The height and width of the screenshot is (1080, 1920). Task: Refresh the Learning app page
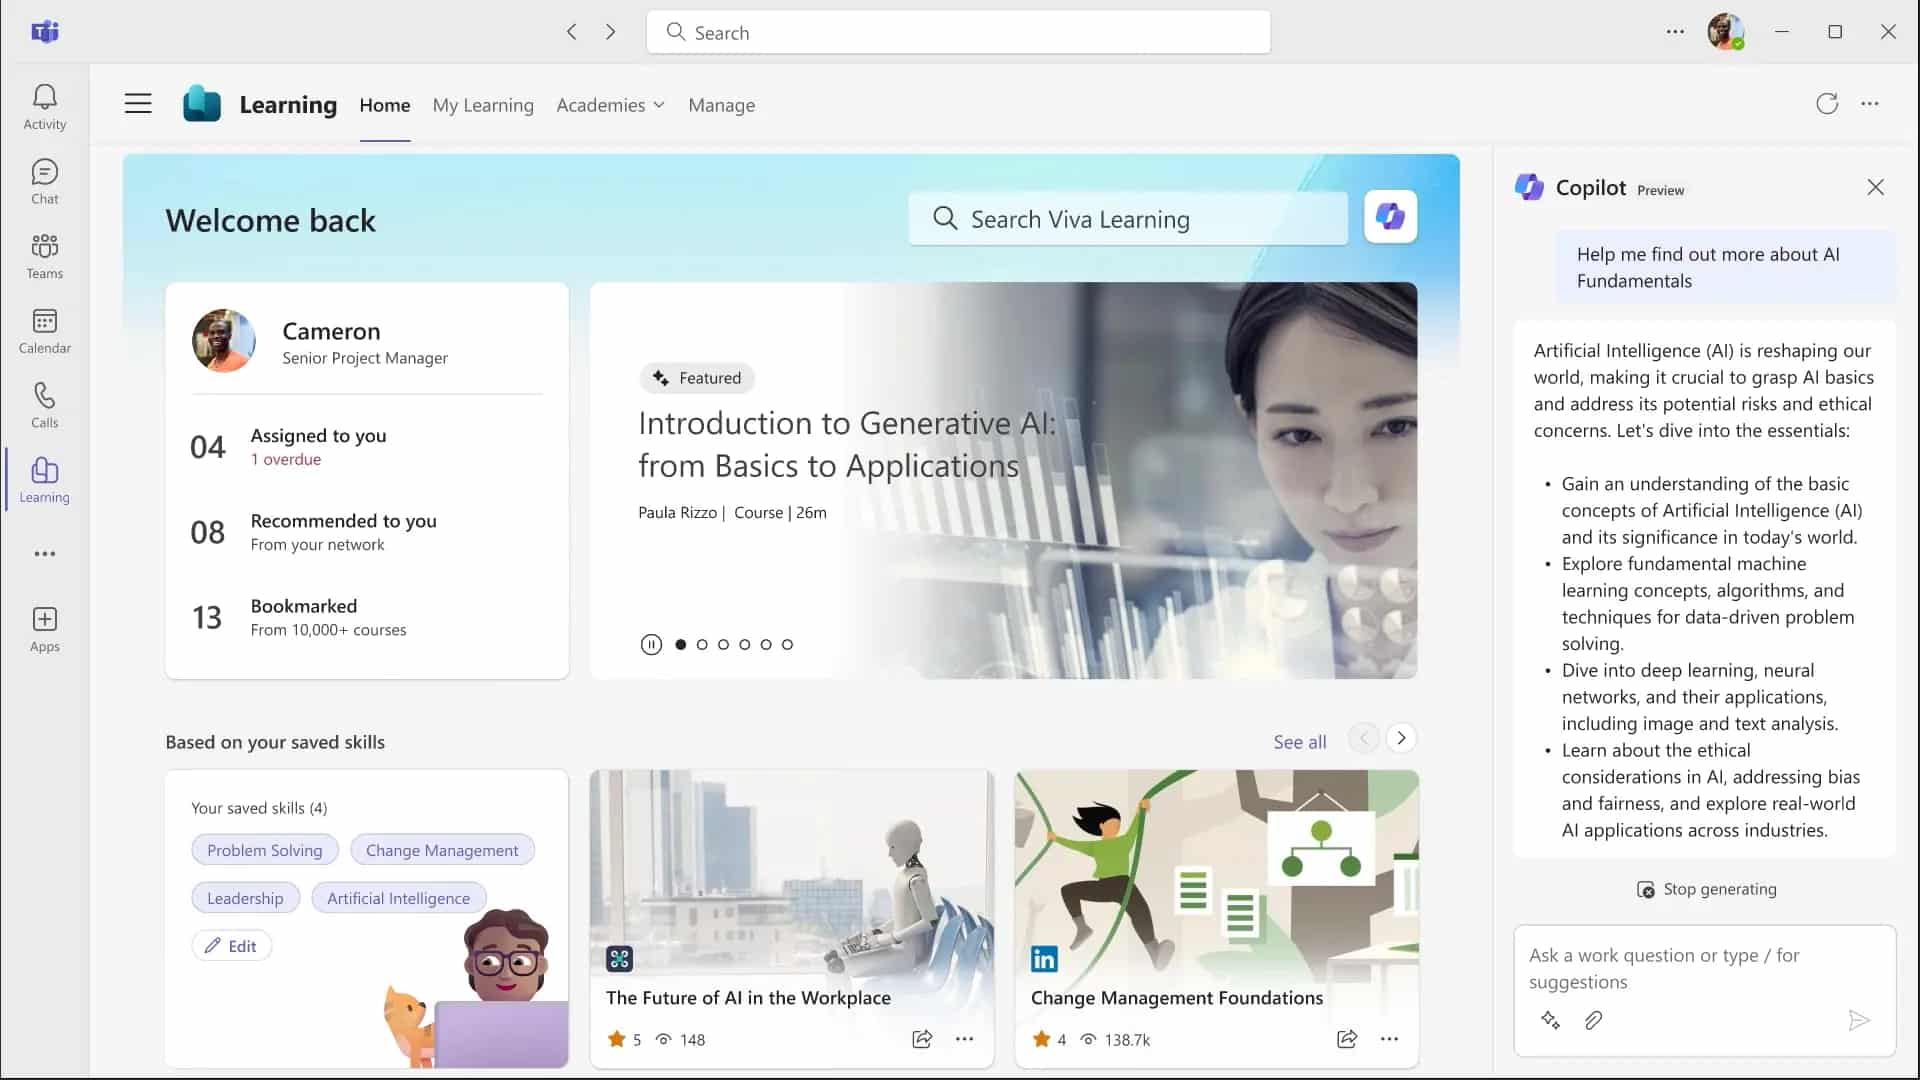coord(1827,104)
